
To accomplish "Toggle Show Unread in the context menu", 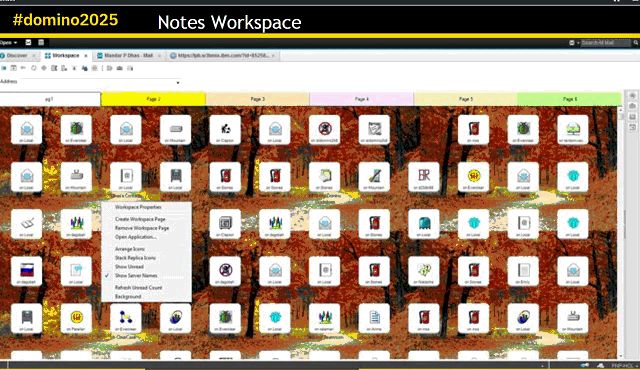I will point(129,267).
